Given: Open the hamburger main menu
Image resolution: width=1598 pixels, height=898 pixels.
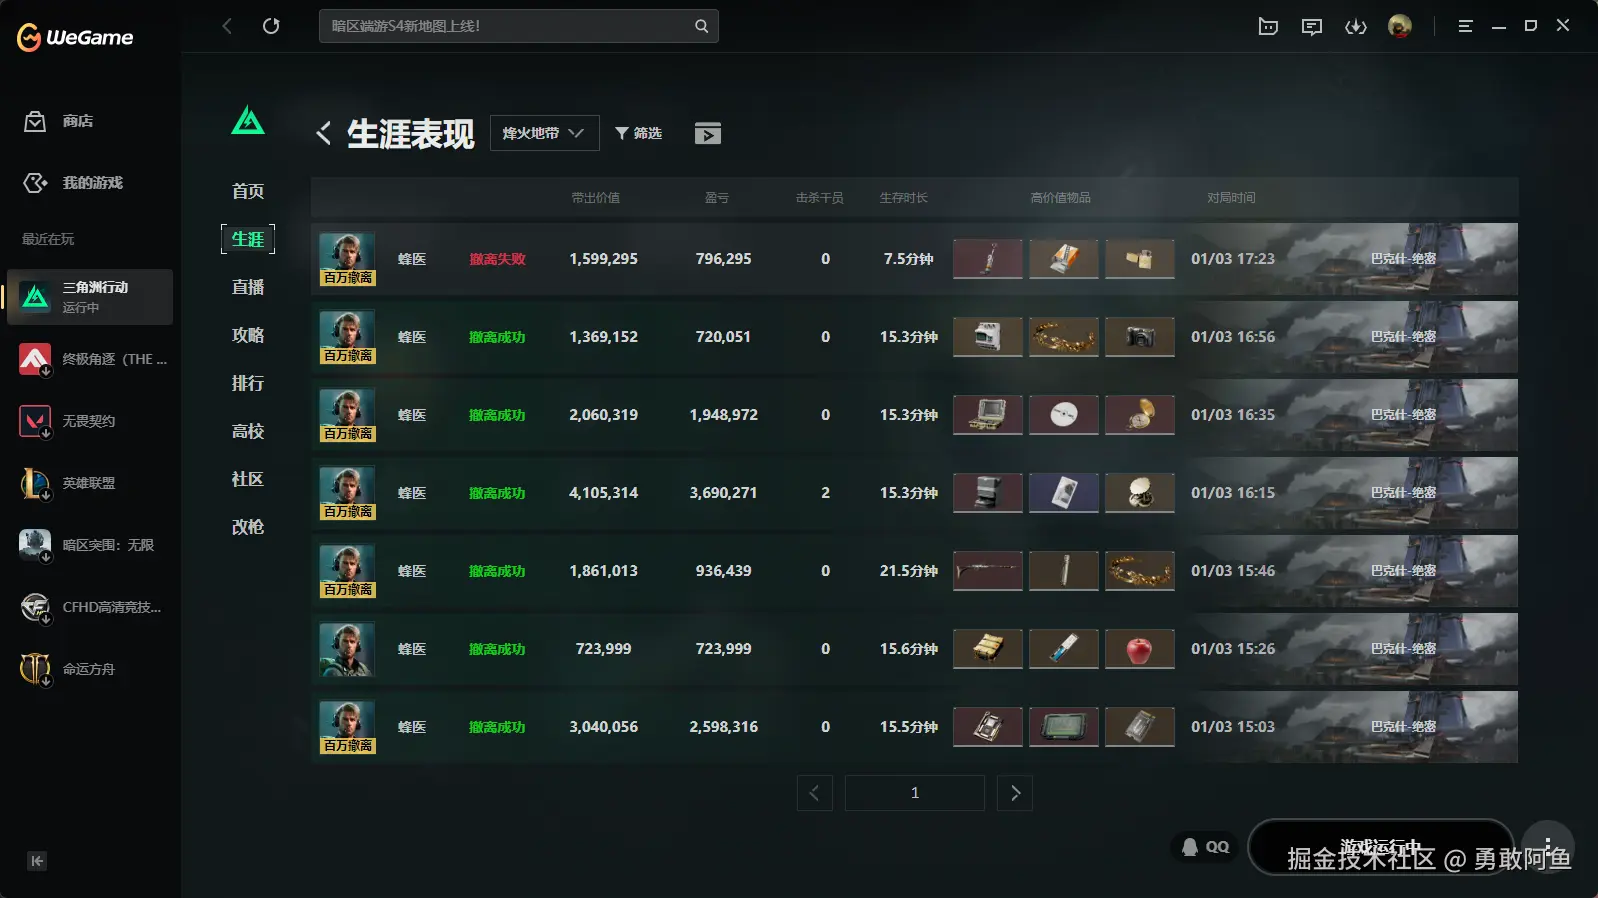Looking at the screenshot, I should click(x=1465, y=26).
